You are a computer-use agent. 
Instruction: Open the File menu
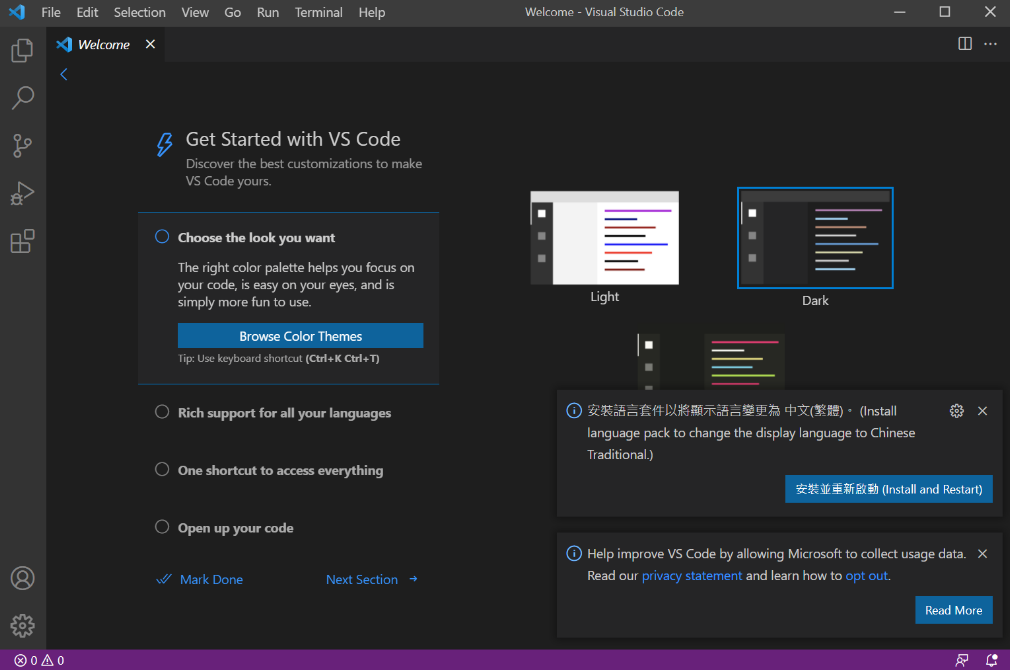51,12
